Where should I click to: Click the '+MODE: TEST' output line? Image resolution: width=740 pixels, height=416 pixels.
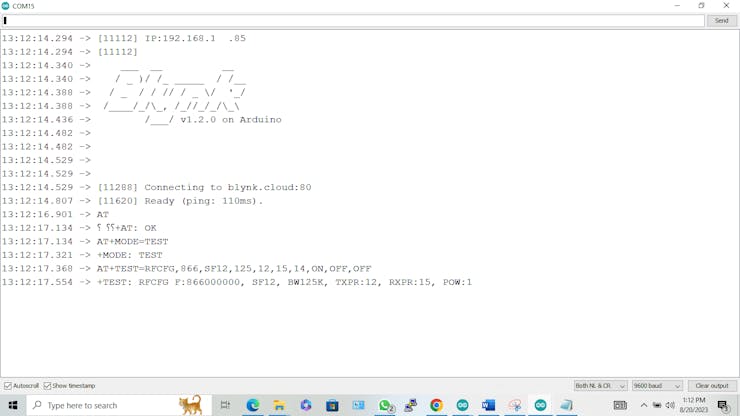[129, 255]
